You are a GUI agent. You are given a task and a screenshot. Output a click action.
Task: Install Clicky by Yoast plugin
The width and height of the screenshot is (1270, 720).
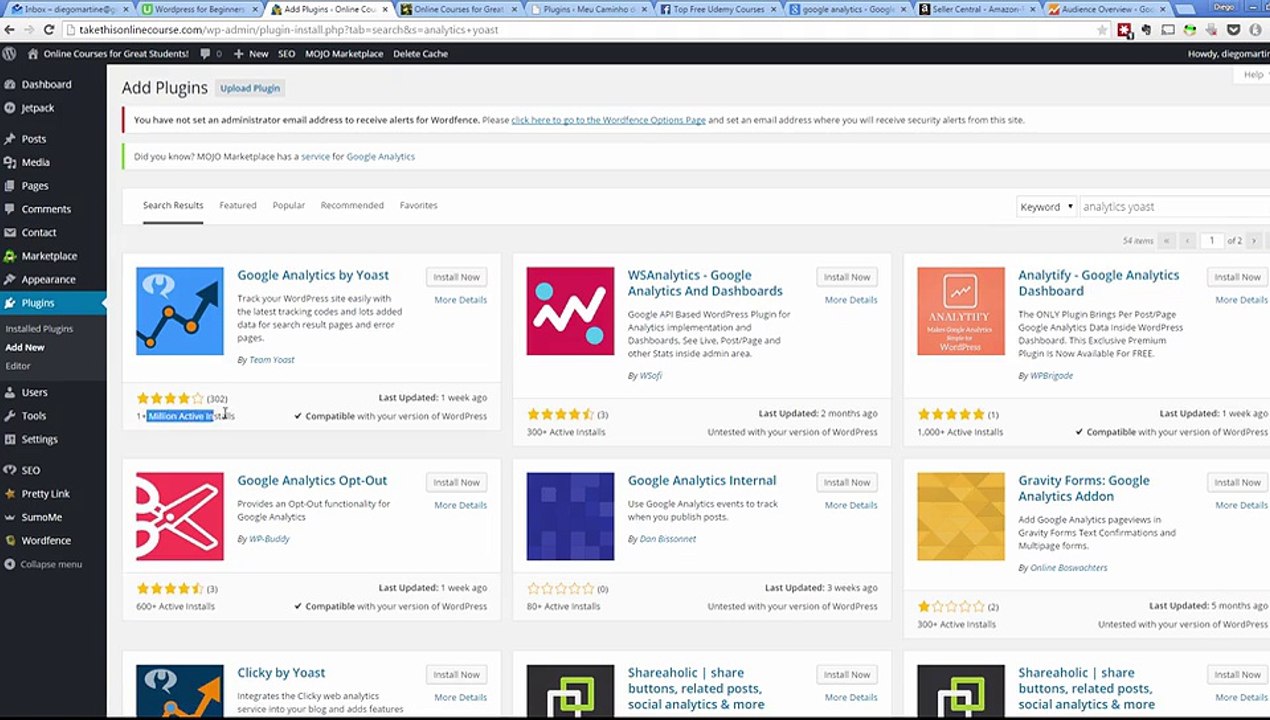pos(456,674)
